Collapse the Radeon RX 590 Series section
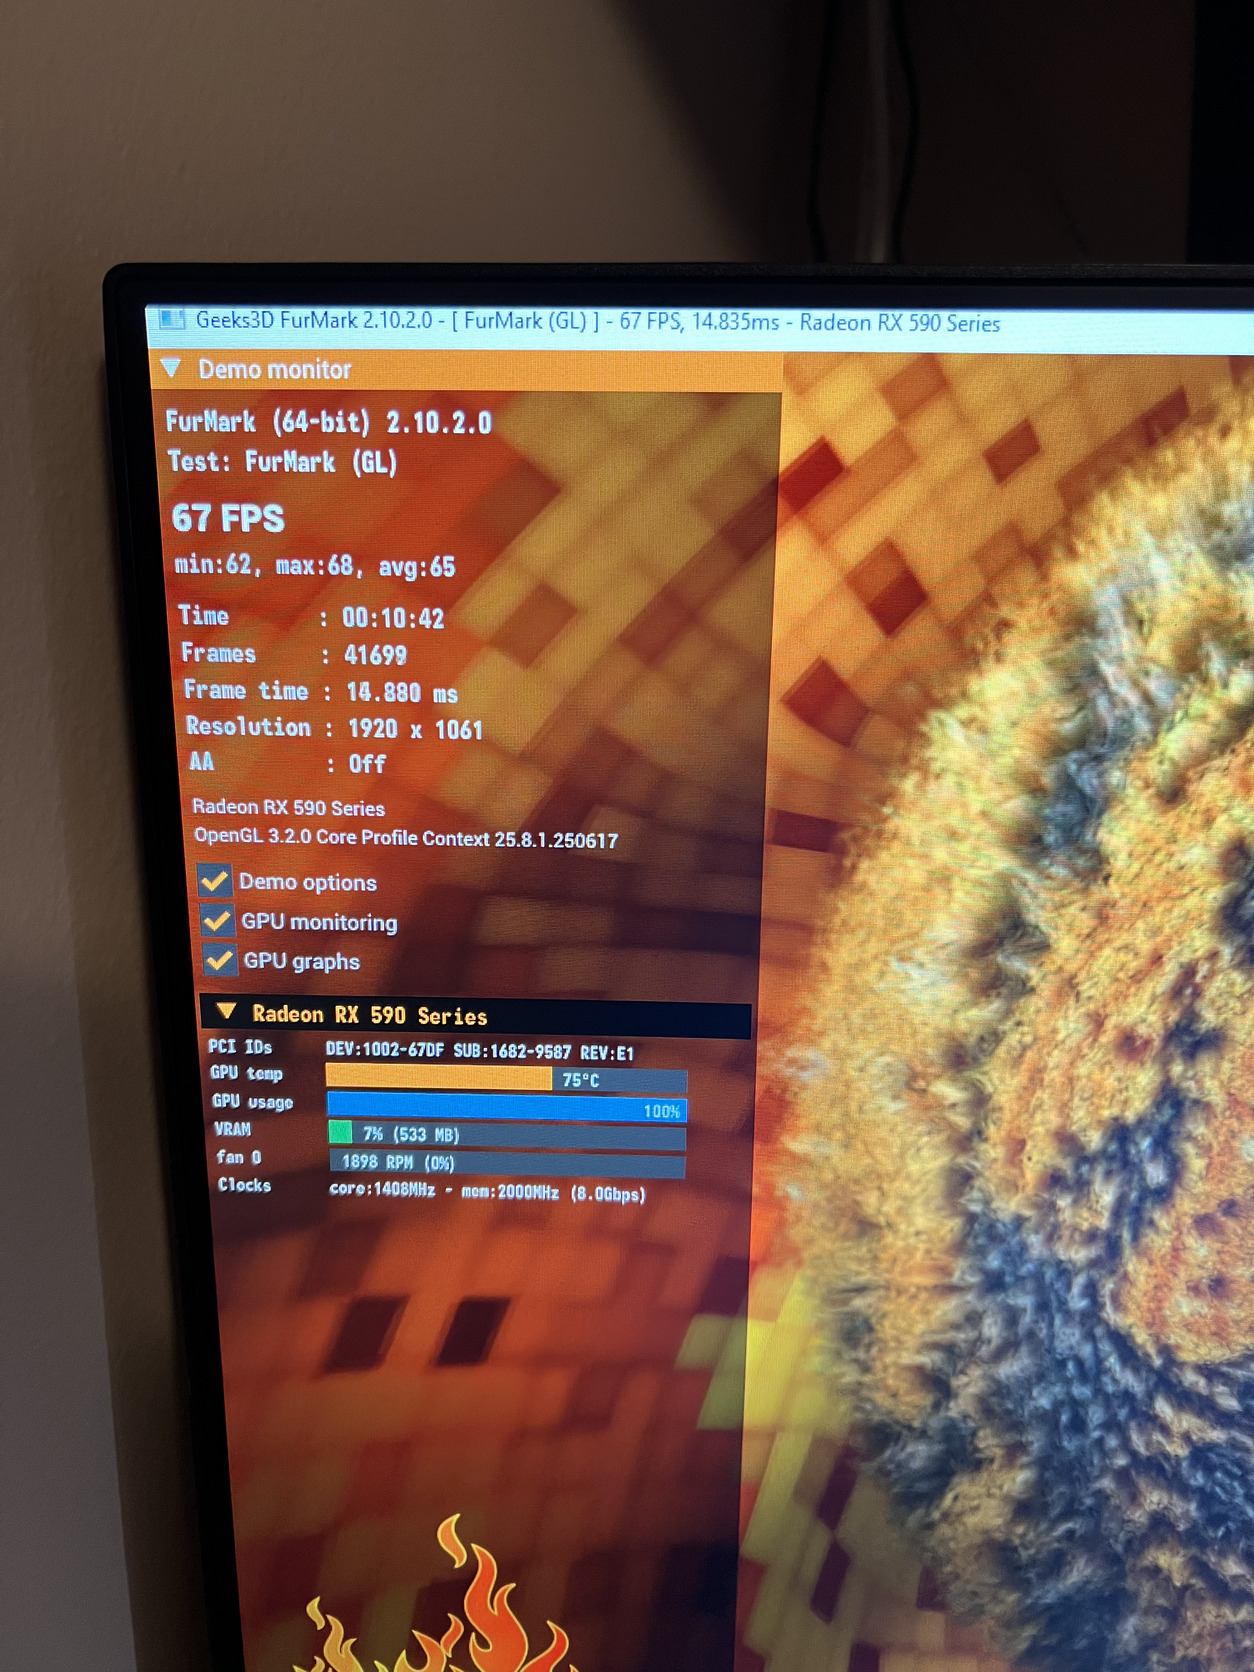Image resolution: width=1254 pixels, height=1672 pixels. [x=226, y=1012]
